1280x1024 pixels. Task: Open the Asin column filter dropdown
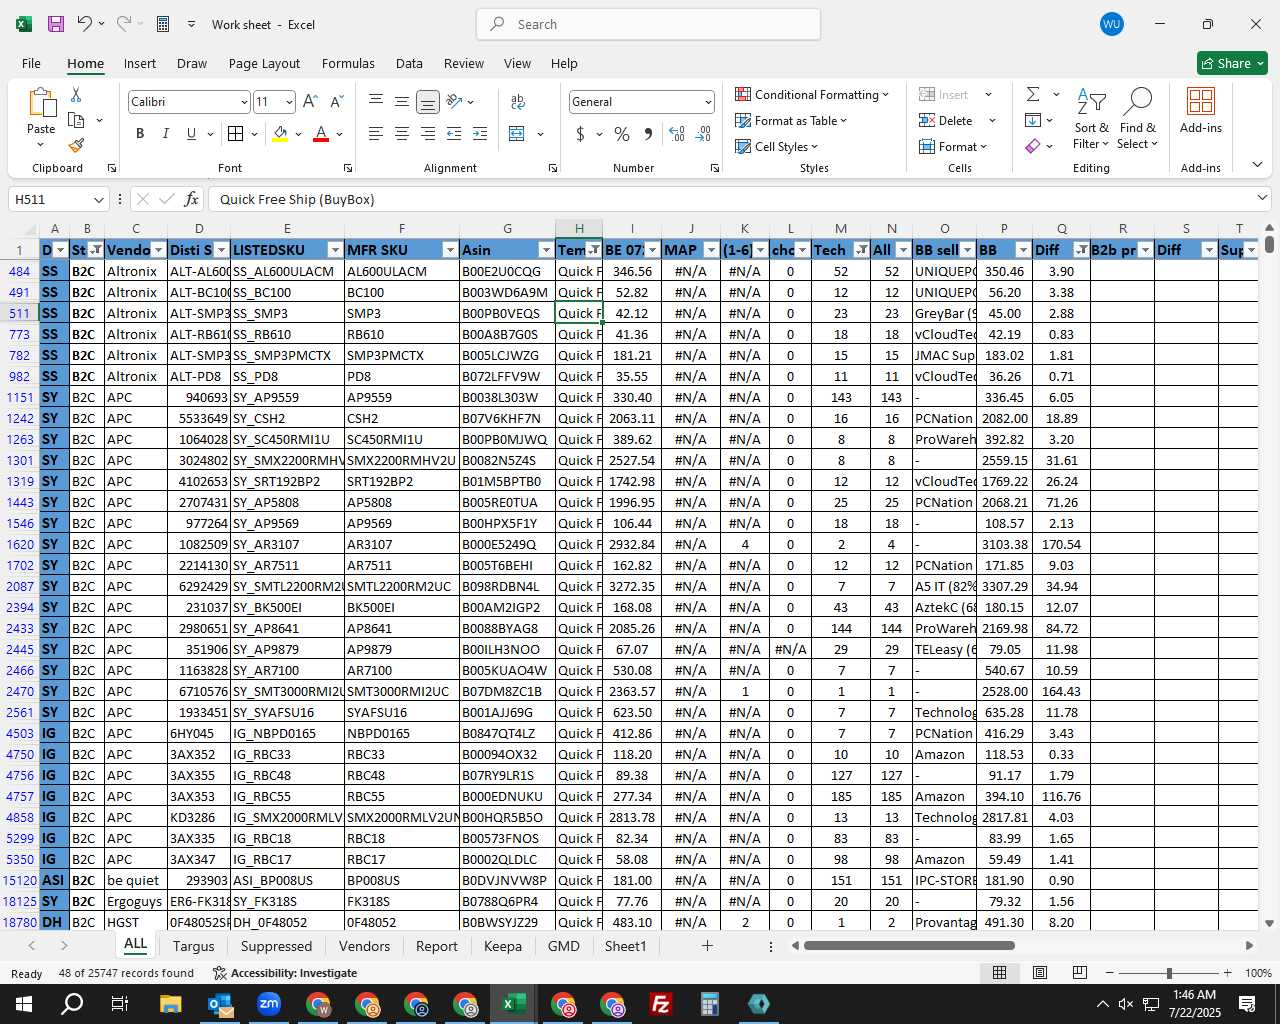546,250
